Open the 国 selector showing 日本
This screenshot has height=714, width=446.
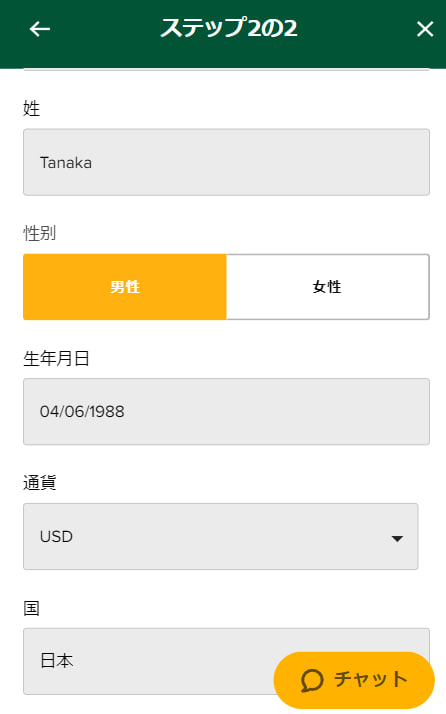click(x=226, y=661)
